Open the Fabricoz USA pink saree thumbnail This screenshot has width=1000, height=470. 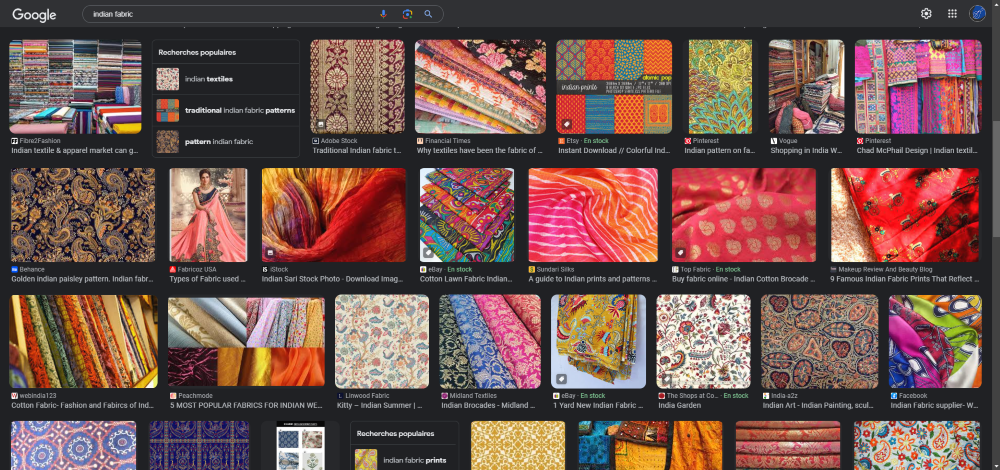pyautogui.click(x=208, y=215)
